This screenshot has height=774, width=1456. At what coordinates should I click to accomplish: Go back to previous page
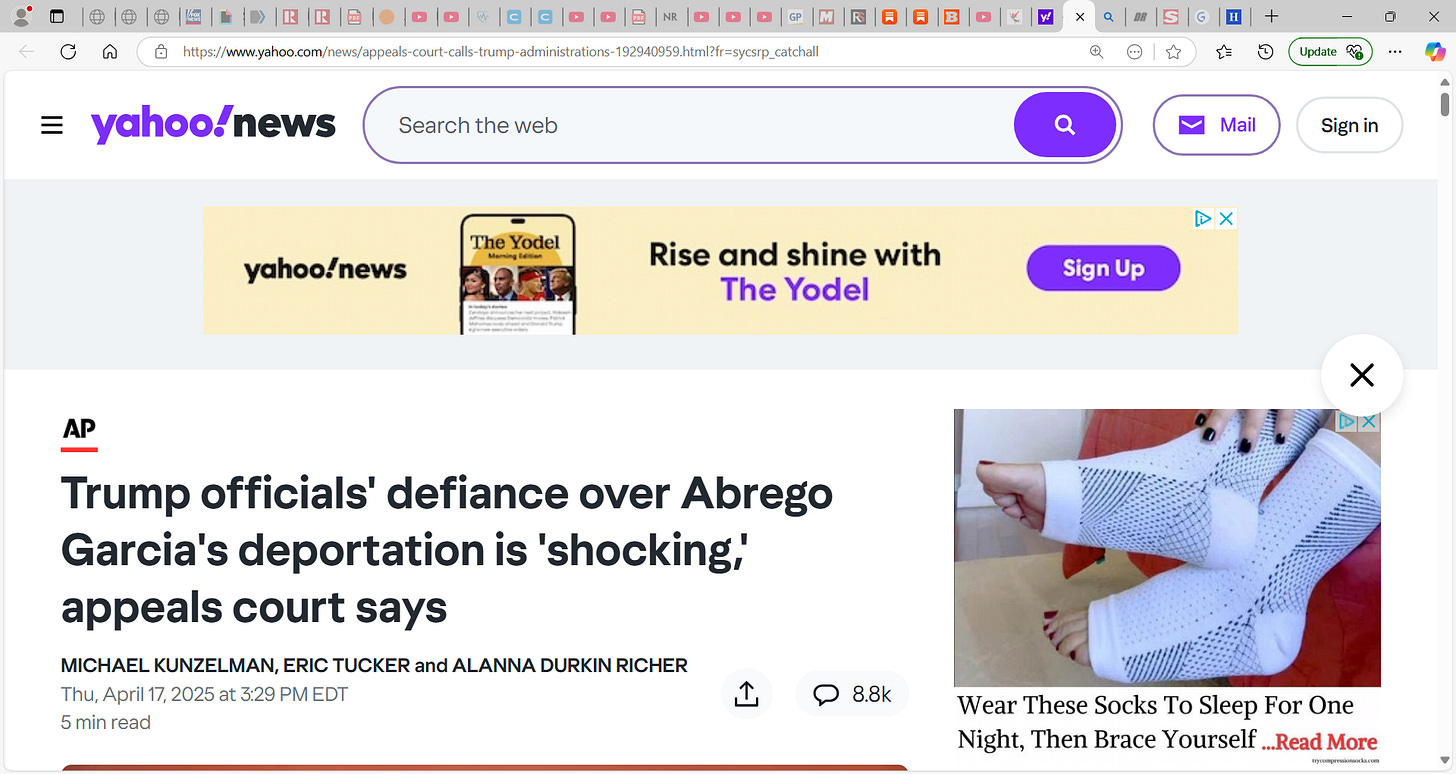(x=27, y=52)
